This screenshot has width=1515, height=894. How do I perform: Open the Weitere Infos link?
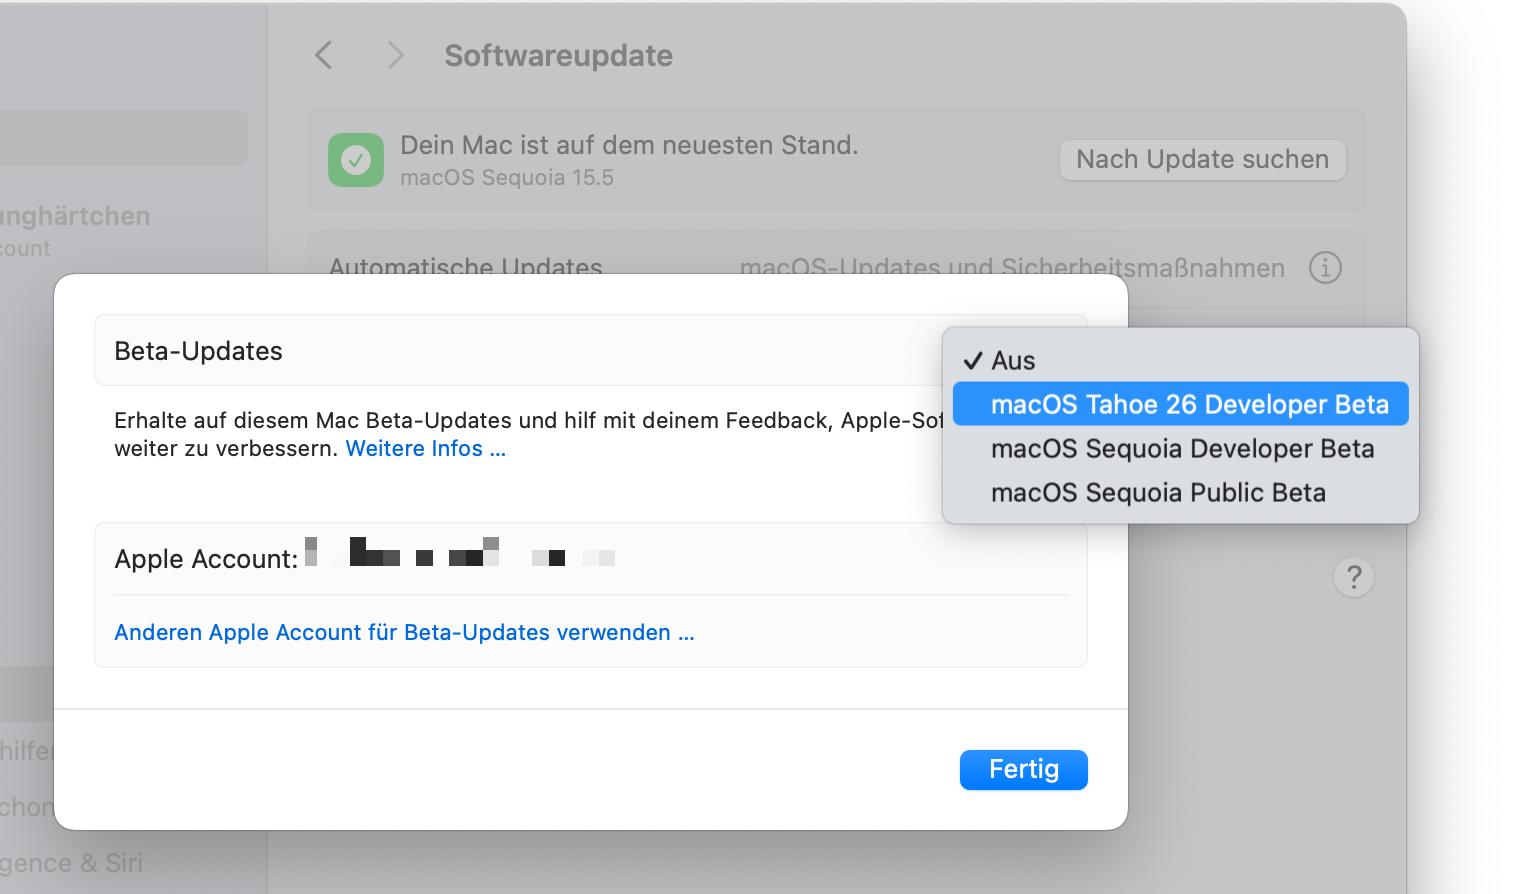tap(426, 448)
